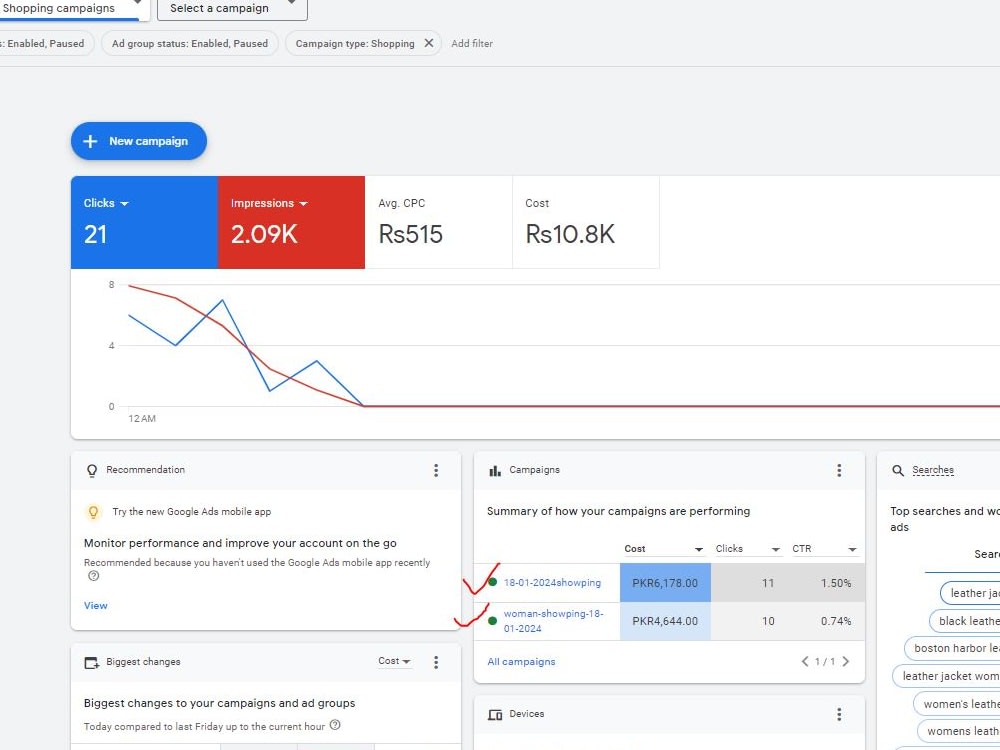Open Campaigns card three-dot menu

(x=839, y=470)
